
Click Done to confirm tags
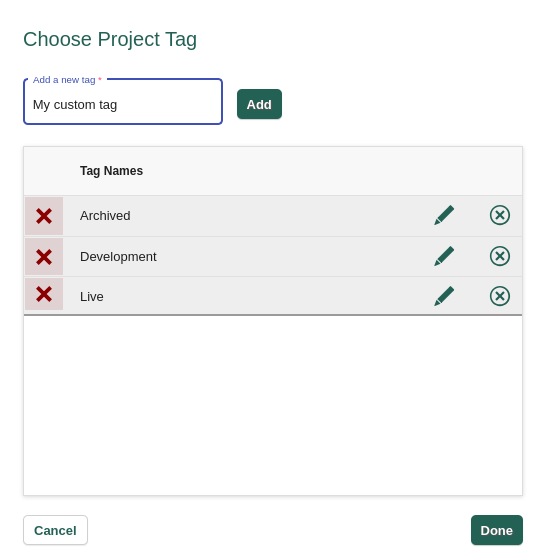tap(496, 530)
